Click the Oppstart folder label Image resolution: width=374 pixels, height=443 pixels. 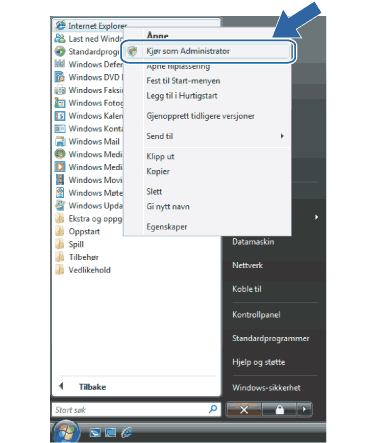click(x=84, y=232)
